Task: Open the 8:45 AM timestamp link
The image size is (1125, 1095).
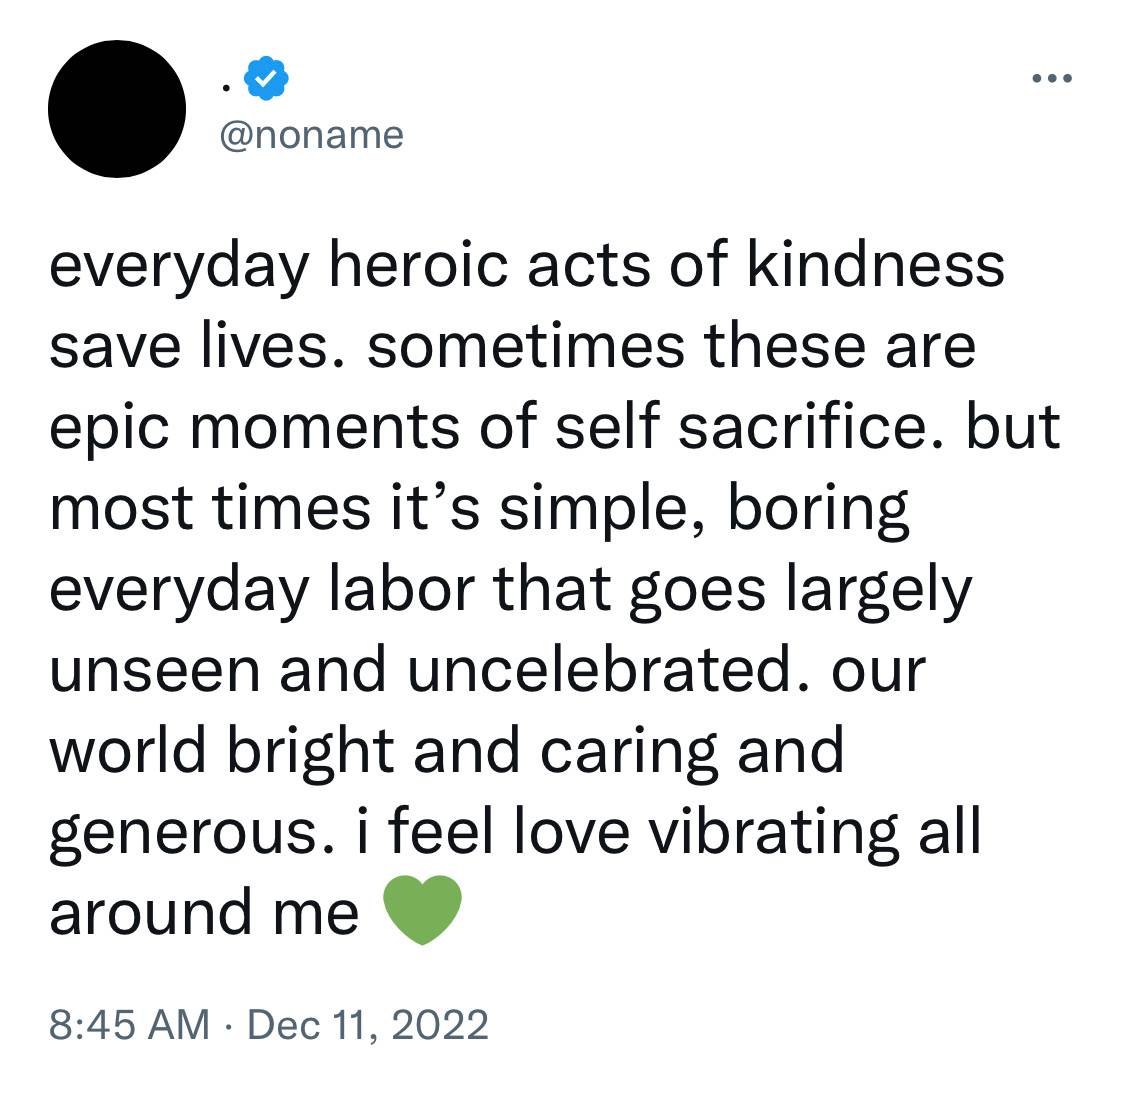Action: (x=129, y=1024)
